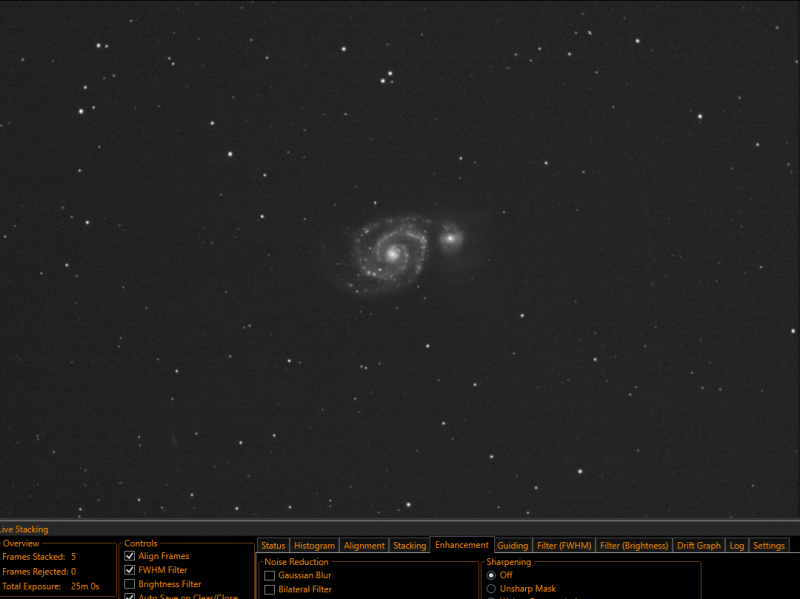This screenshot has height=599, width=800.
Task: Open the Filter (Brightness) tab
Action: point(634,545)
